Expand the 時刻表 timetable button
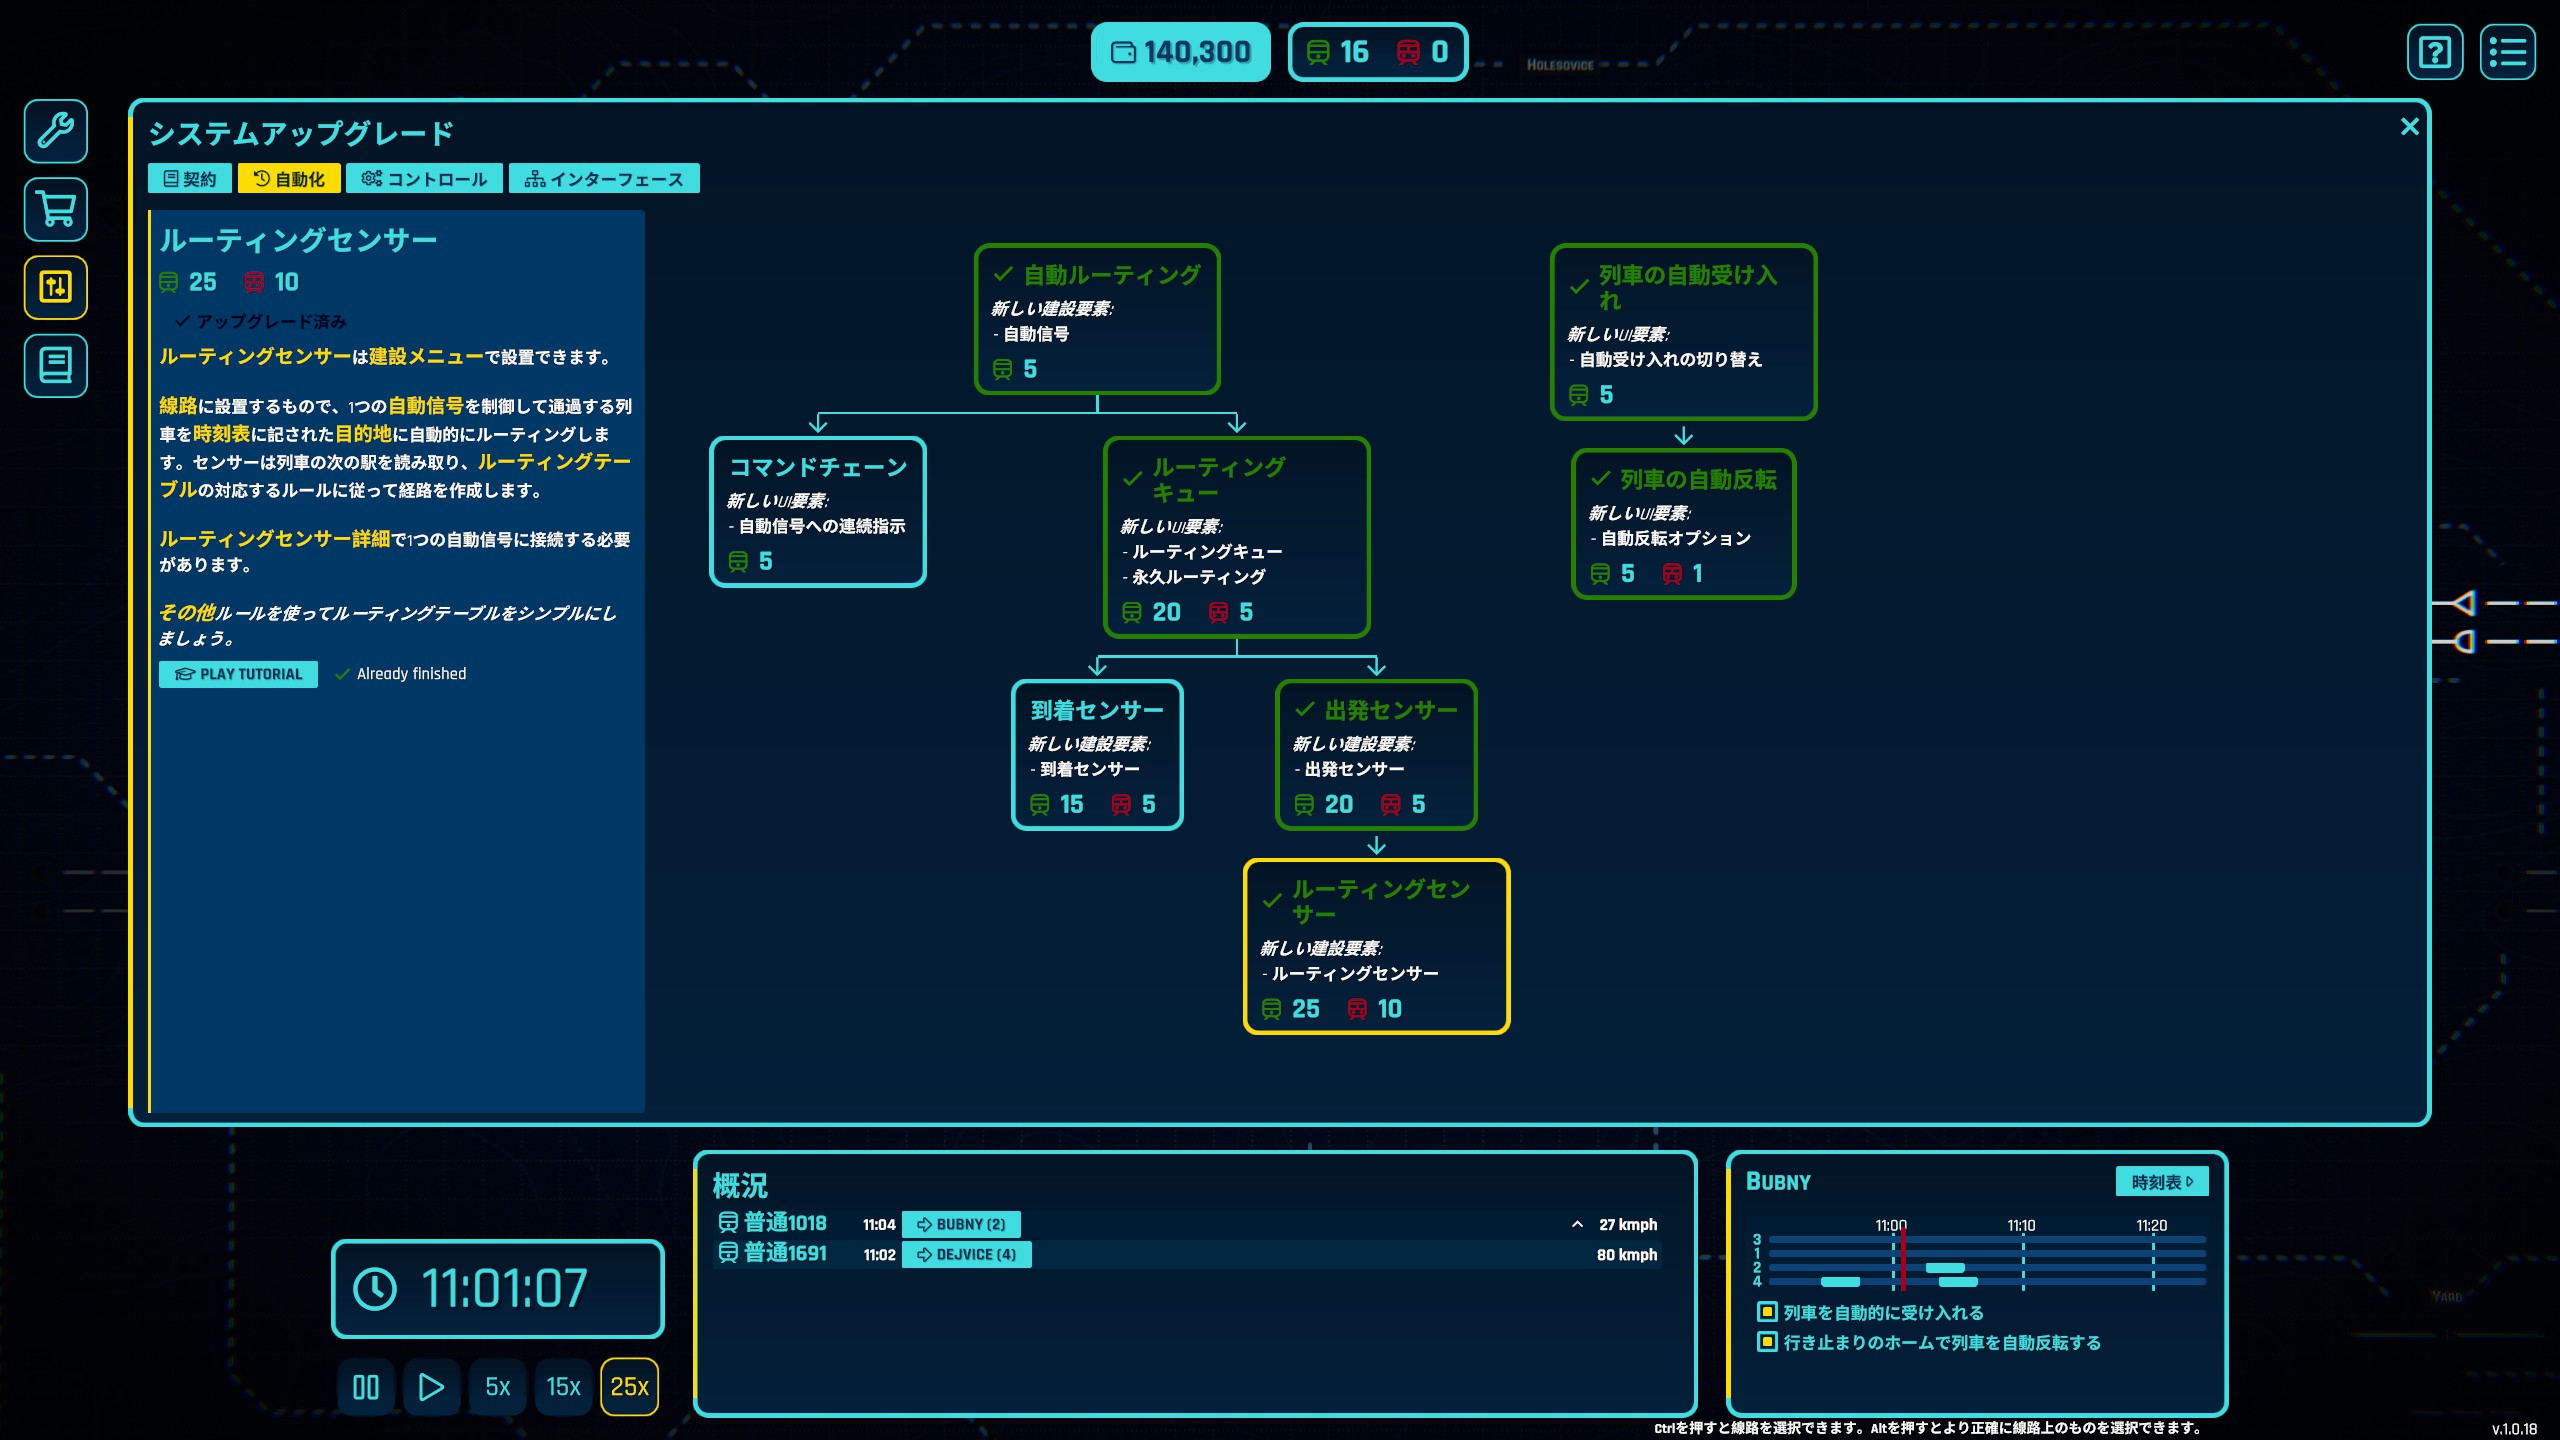This screenshot has height=1440, width=2560. [x=2161, y=1182]
